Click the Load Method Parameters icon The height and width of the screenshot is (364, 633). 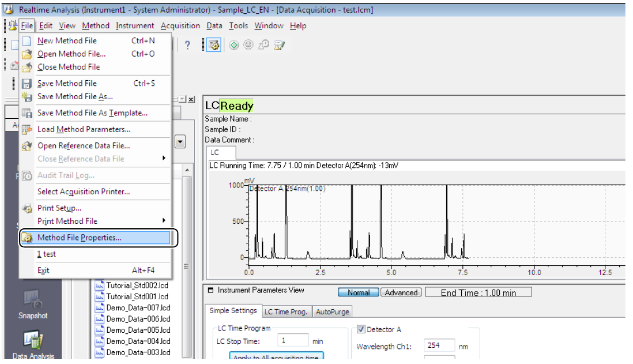point(27,130)
